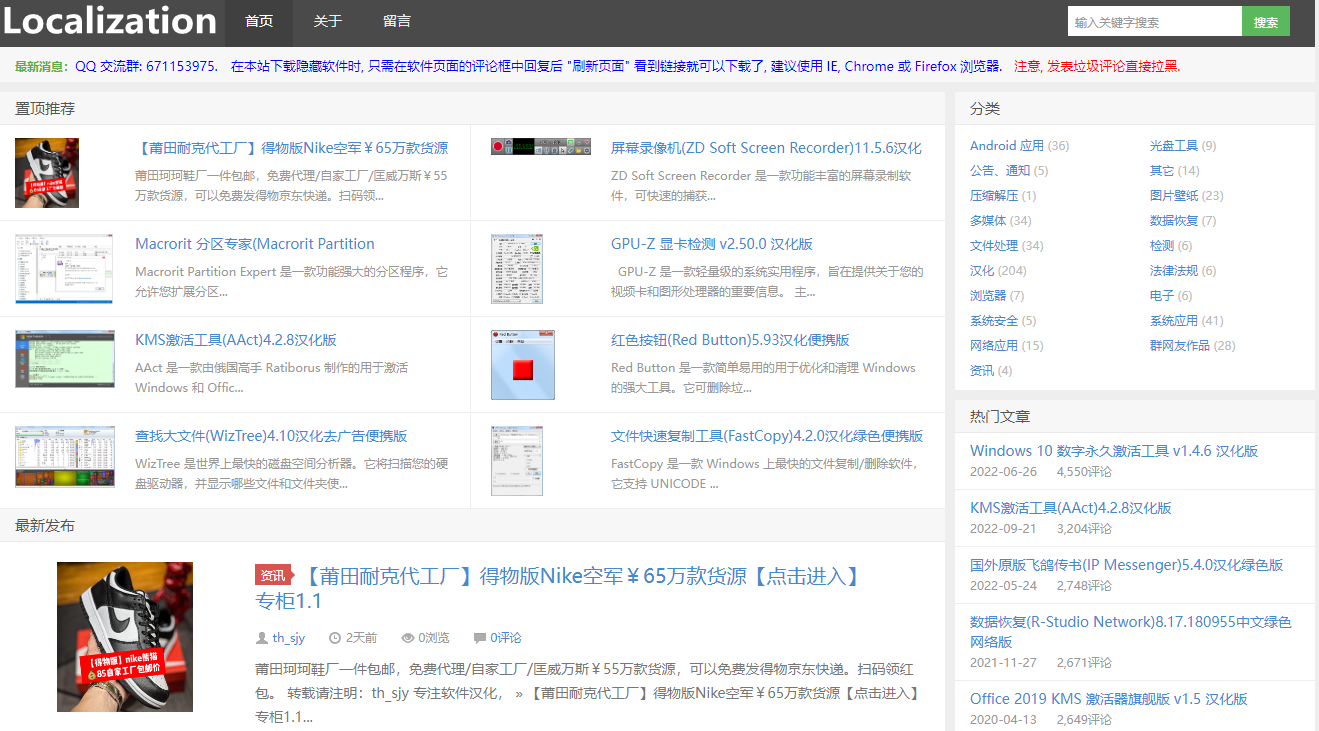Open the ZD Soft Screen Recorder thumbnail
The width and height of the screenshot is (1319, 731).
(541, 147)
